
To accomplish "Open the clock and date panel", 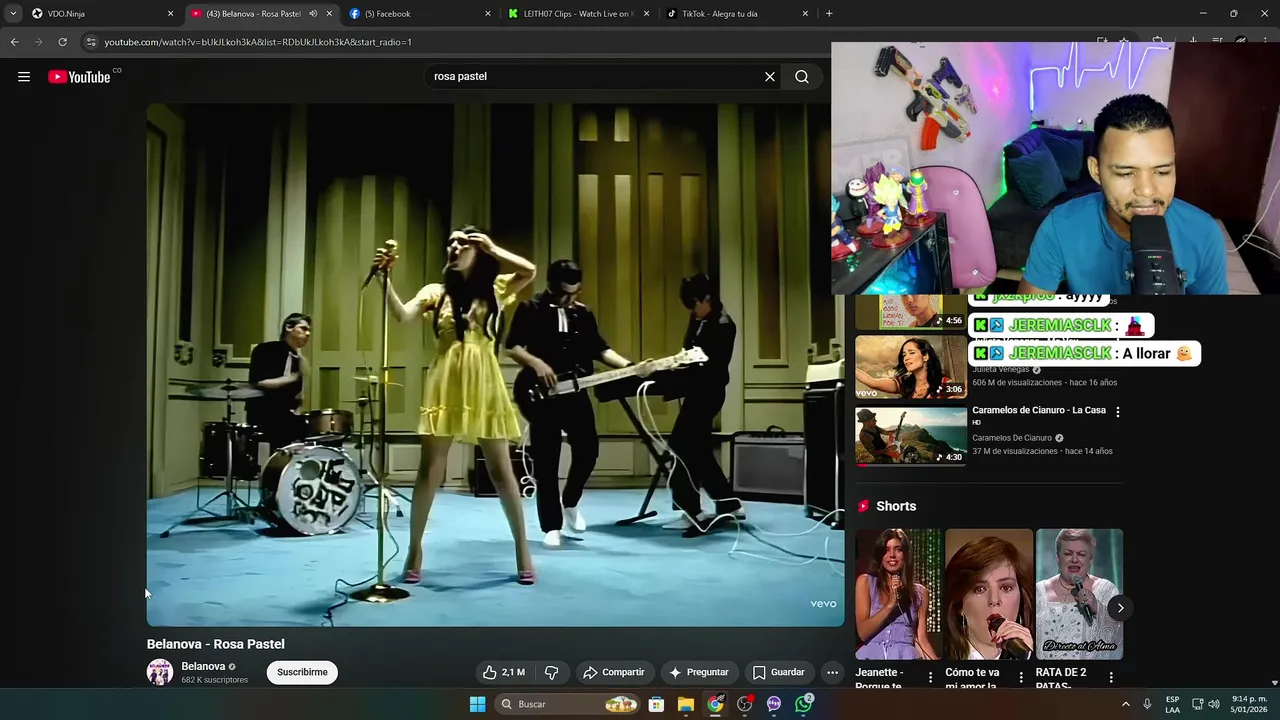I will 1249,704.
